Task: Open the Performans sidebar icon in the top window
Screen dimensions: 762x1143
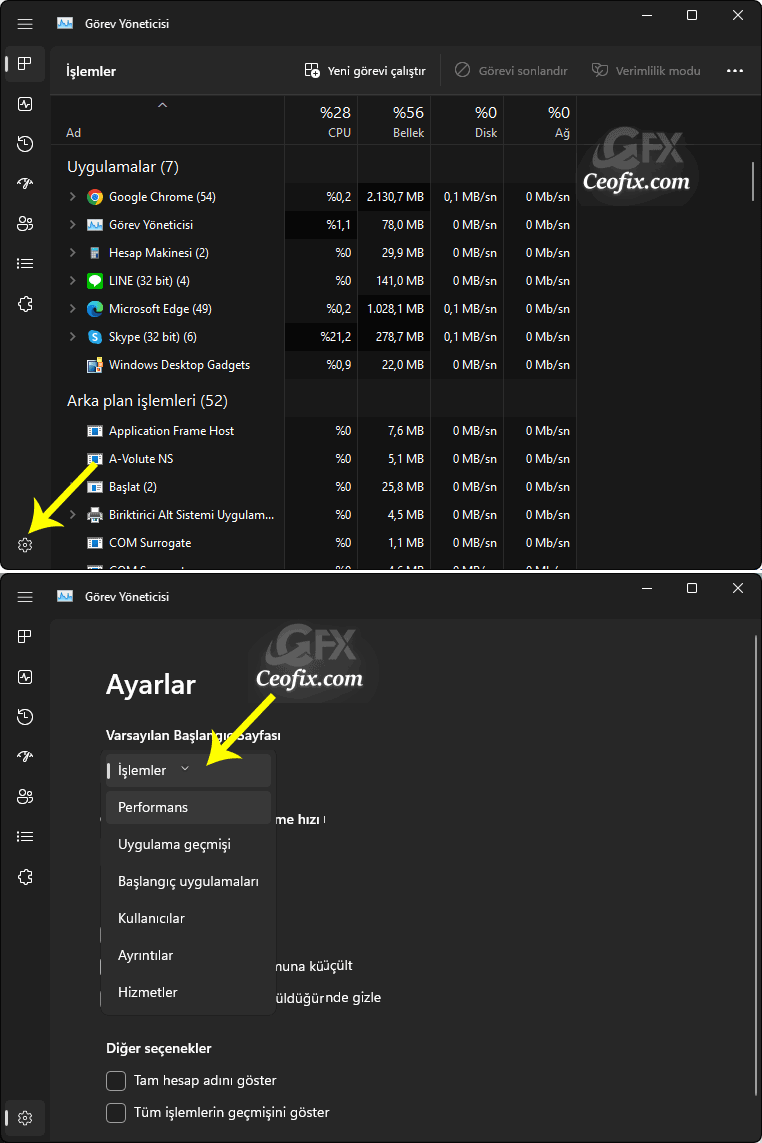Action: pos(25,104)
